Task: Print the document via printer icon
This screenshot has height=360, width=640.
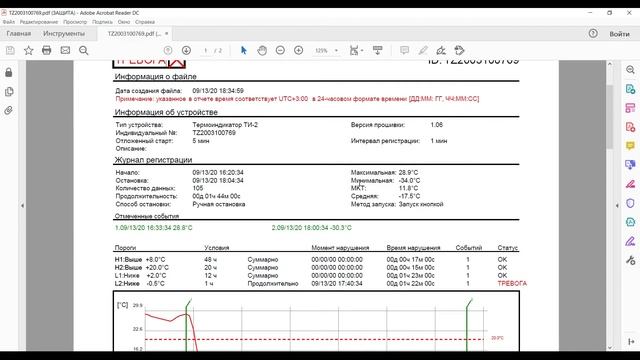Action: coord(47,50)
